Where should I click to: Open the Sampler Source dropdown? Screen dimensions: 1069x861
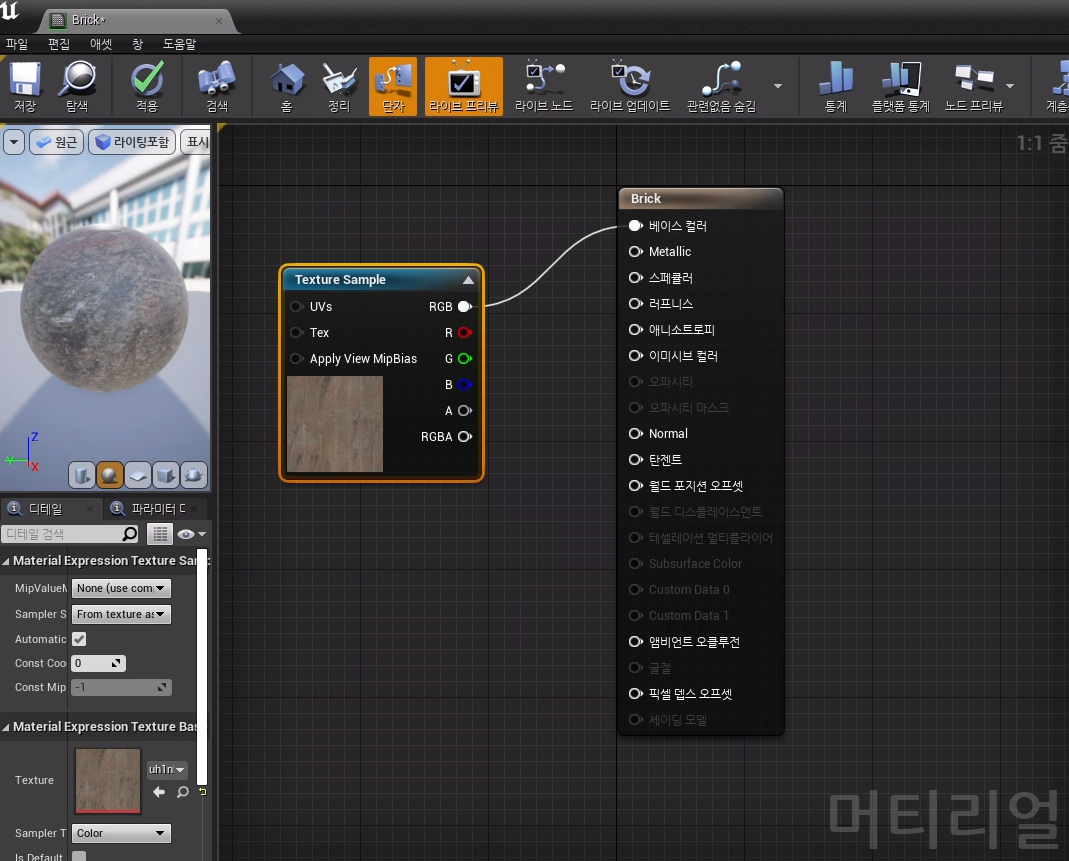point(121,614)
